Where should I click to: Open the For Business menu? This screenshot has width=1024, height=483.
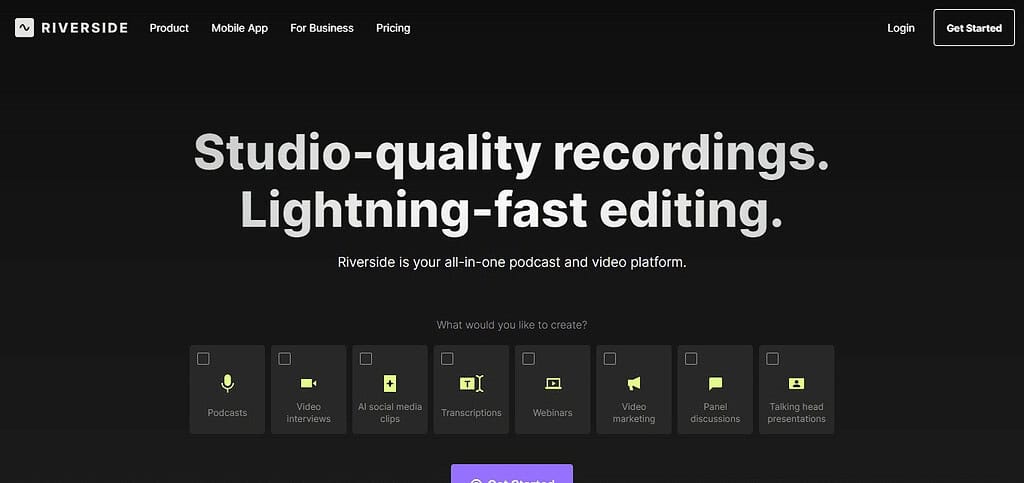click(x=322, y=28)
